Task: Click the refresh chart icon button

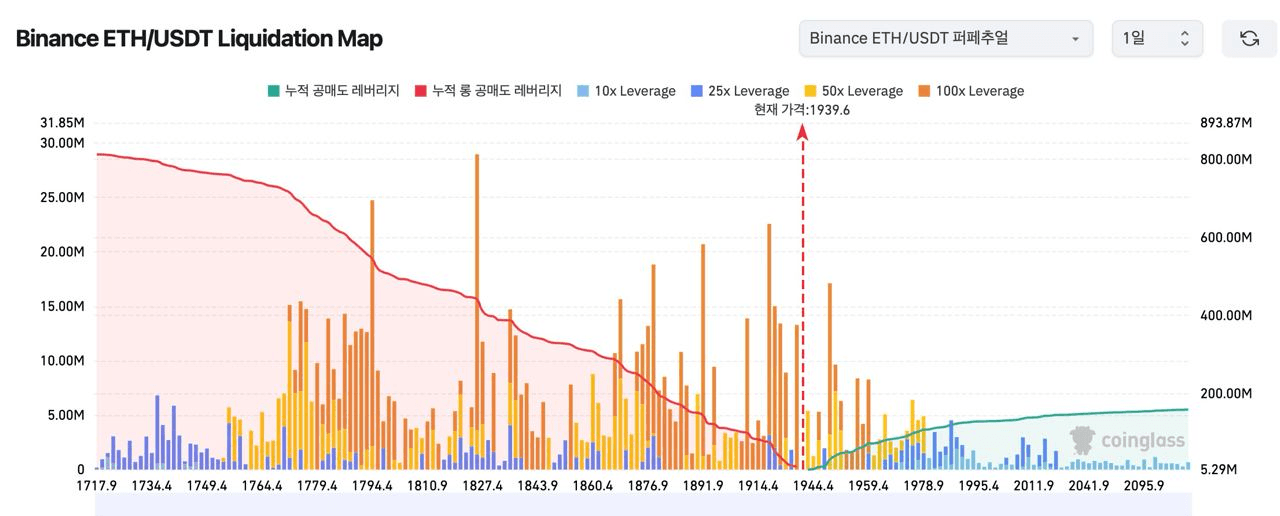Action: (x=1249, y=38)
